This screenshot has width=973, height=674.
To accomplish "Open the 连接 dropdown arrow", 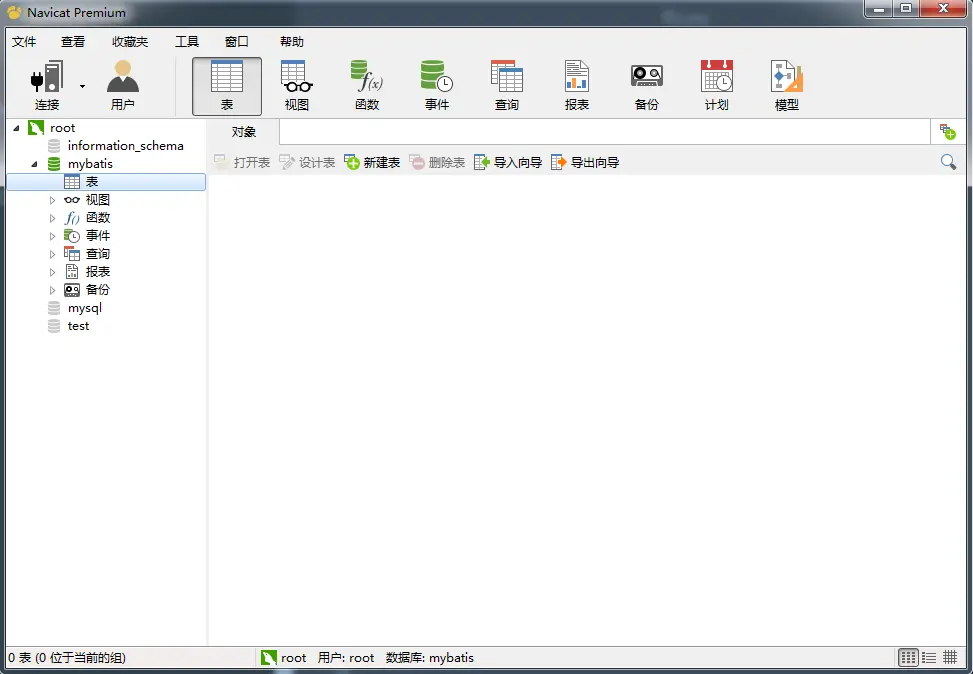I will (82, 86).
